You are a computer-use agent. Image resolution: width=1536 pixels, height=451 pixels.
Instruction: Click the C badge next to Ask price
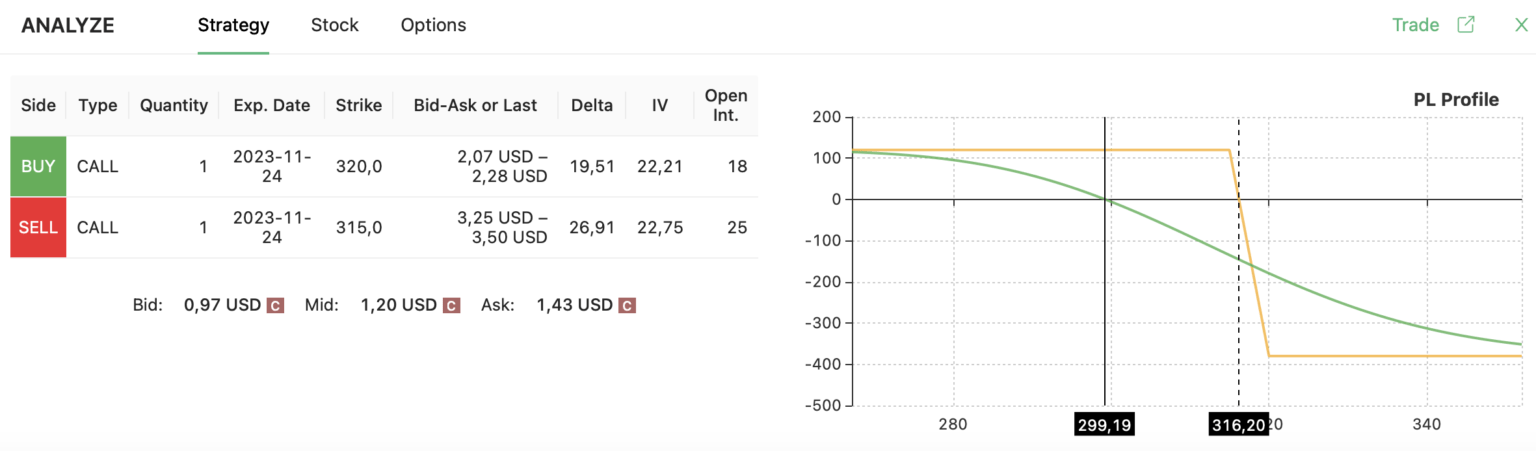pyautogui.click(x=627, y=305)
